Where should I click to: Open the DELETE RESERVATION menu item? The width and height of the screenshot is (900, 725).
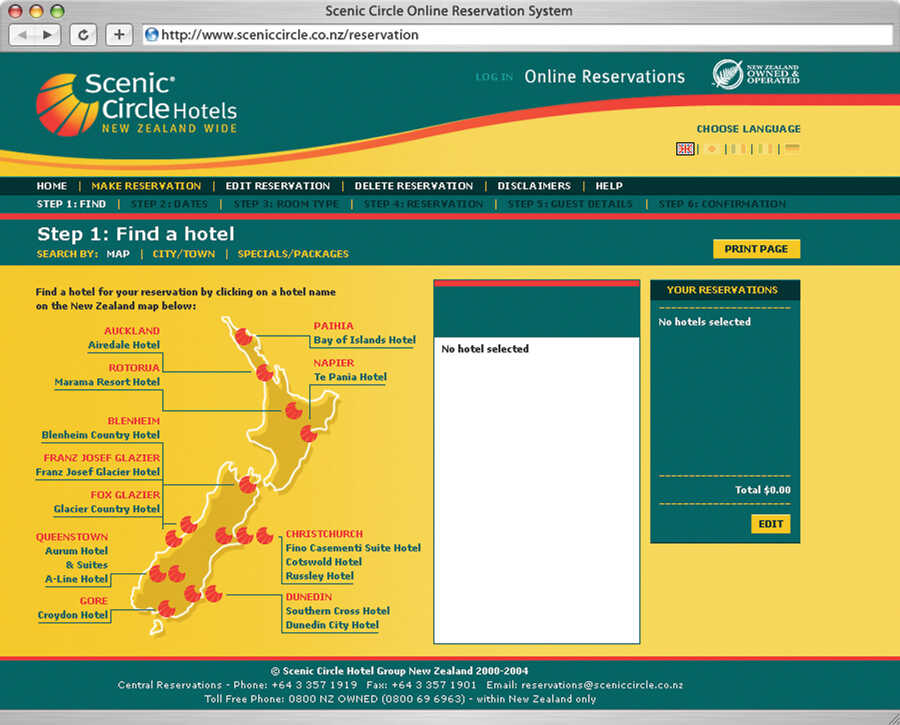[414, 186]
